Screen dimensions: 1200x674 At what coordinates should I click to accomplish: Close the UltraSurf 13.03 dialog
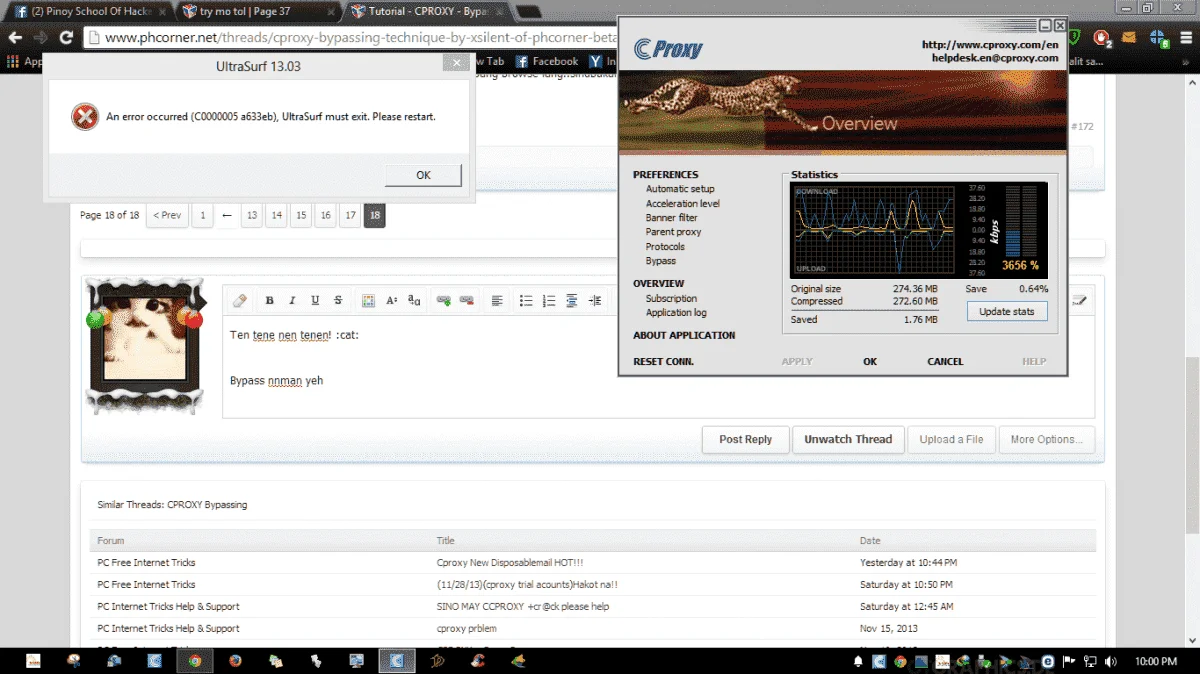[456, 62]
